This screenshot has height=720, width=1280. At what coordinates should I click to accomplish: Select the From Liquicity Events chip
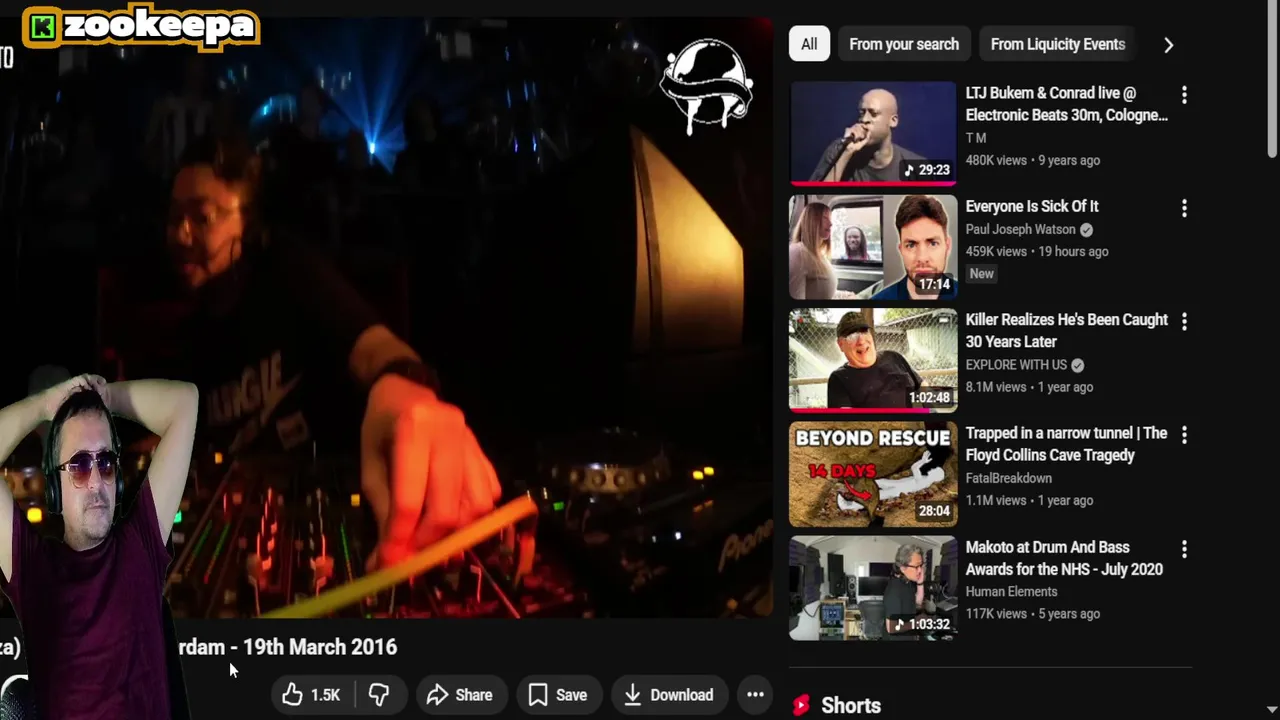click(x=1058, y=44)
